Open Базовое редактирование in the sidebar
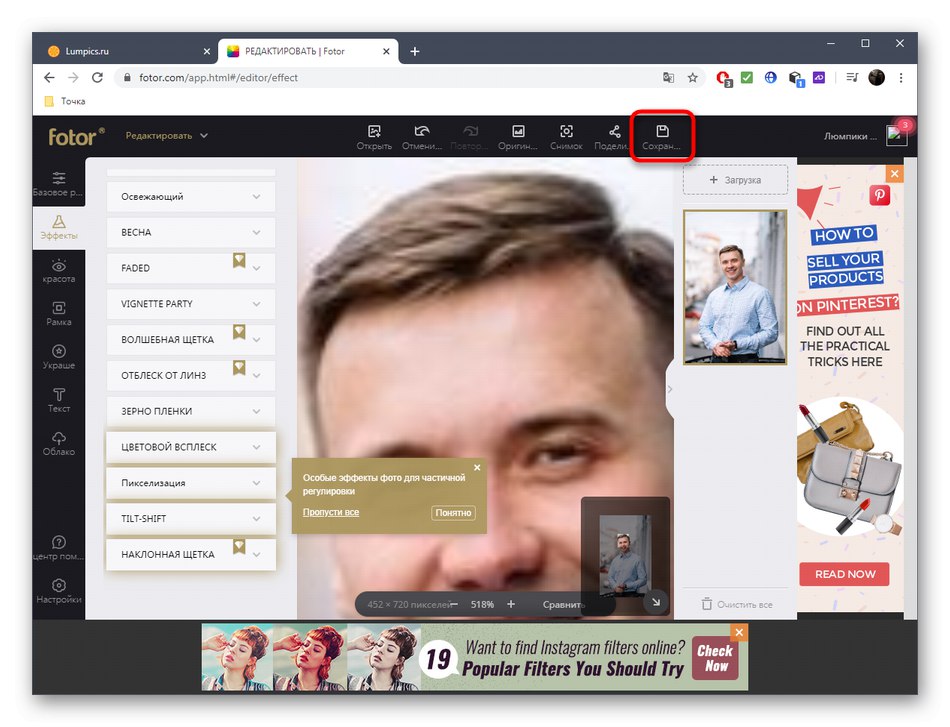This screenshot has width=950, height=727. 59,184
